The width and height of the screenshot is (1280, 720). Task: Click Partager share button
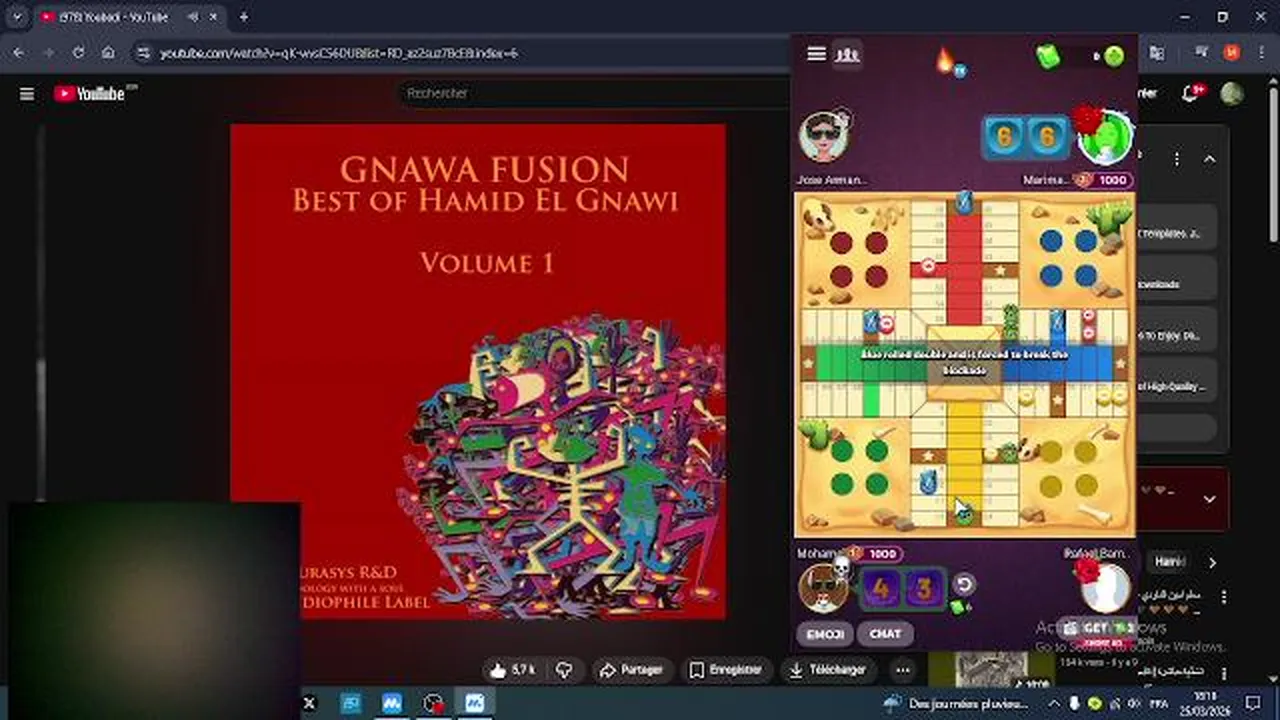pyautogui.click(x=631, y=670)
